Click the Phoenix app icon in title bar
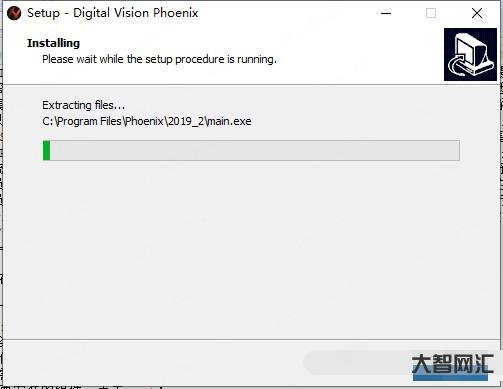 [14, 13]
